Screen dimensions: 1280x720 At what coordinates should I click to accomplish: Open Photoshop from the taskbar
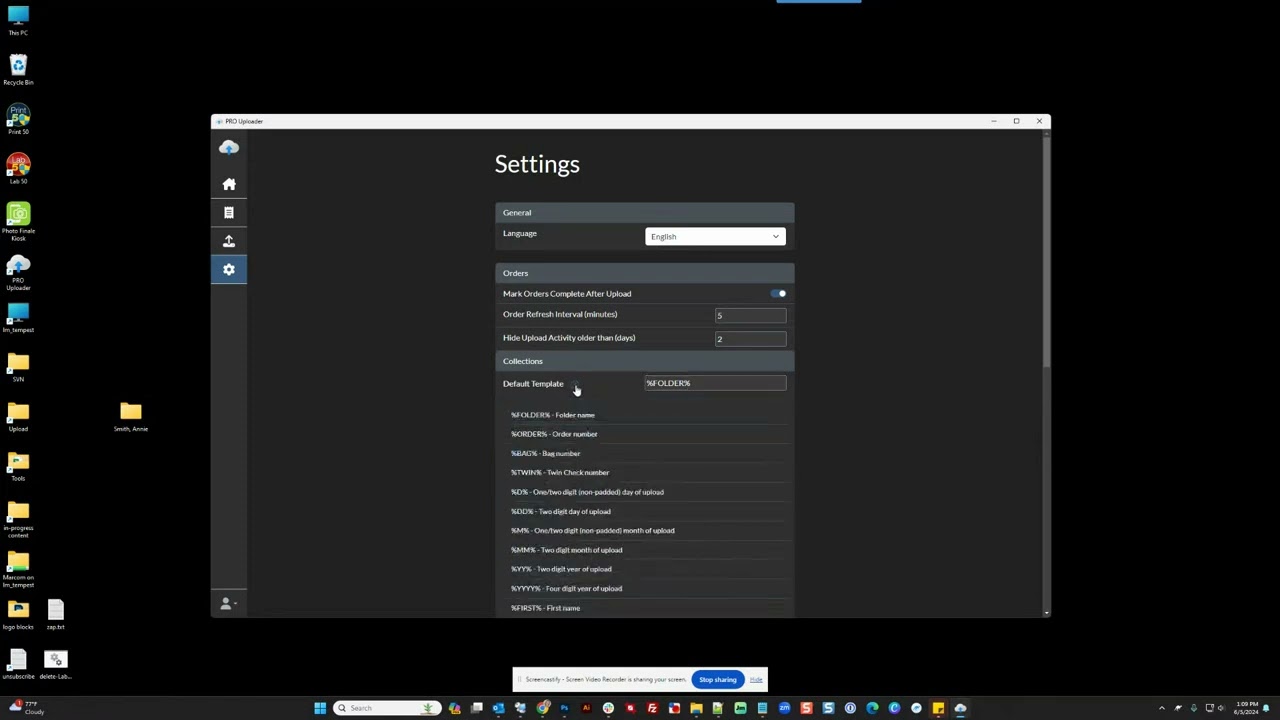[x=564, y=708]
